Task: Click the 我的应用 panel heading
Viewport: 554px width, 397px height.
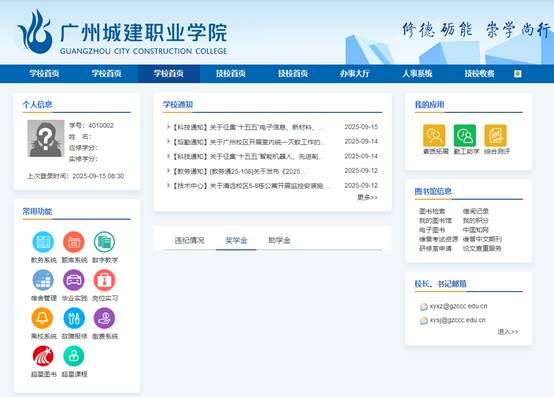Action: tap(429, 104)
